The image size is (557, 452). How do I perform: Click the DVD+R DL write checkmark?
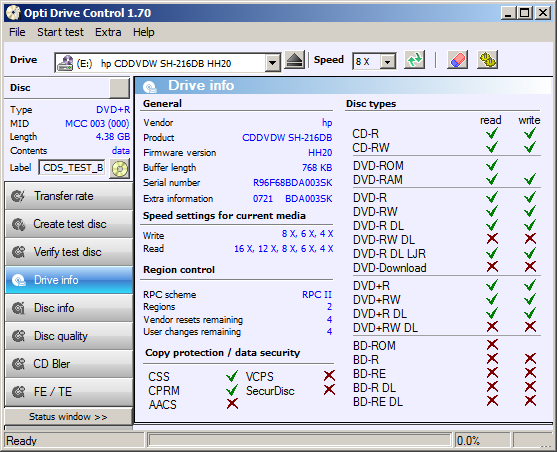point(530,313)
